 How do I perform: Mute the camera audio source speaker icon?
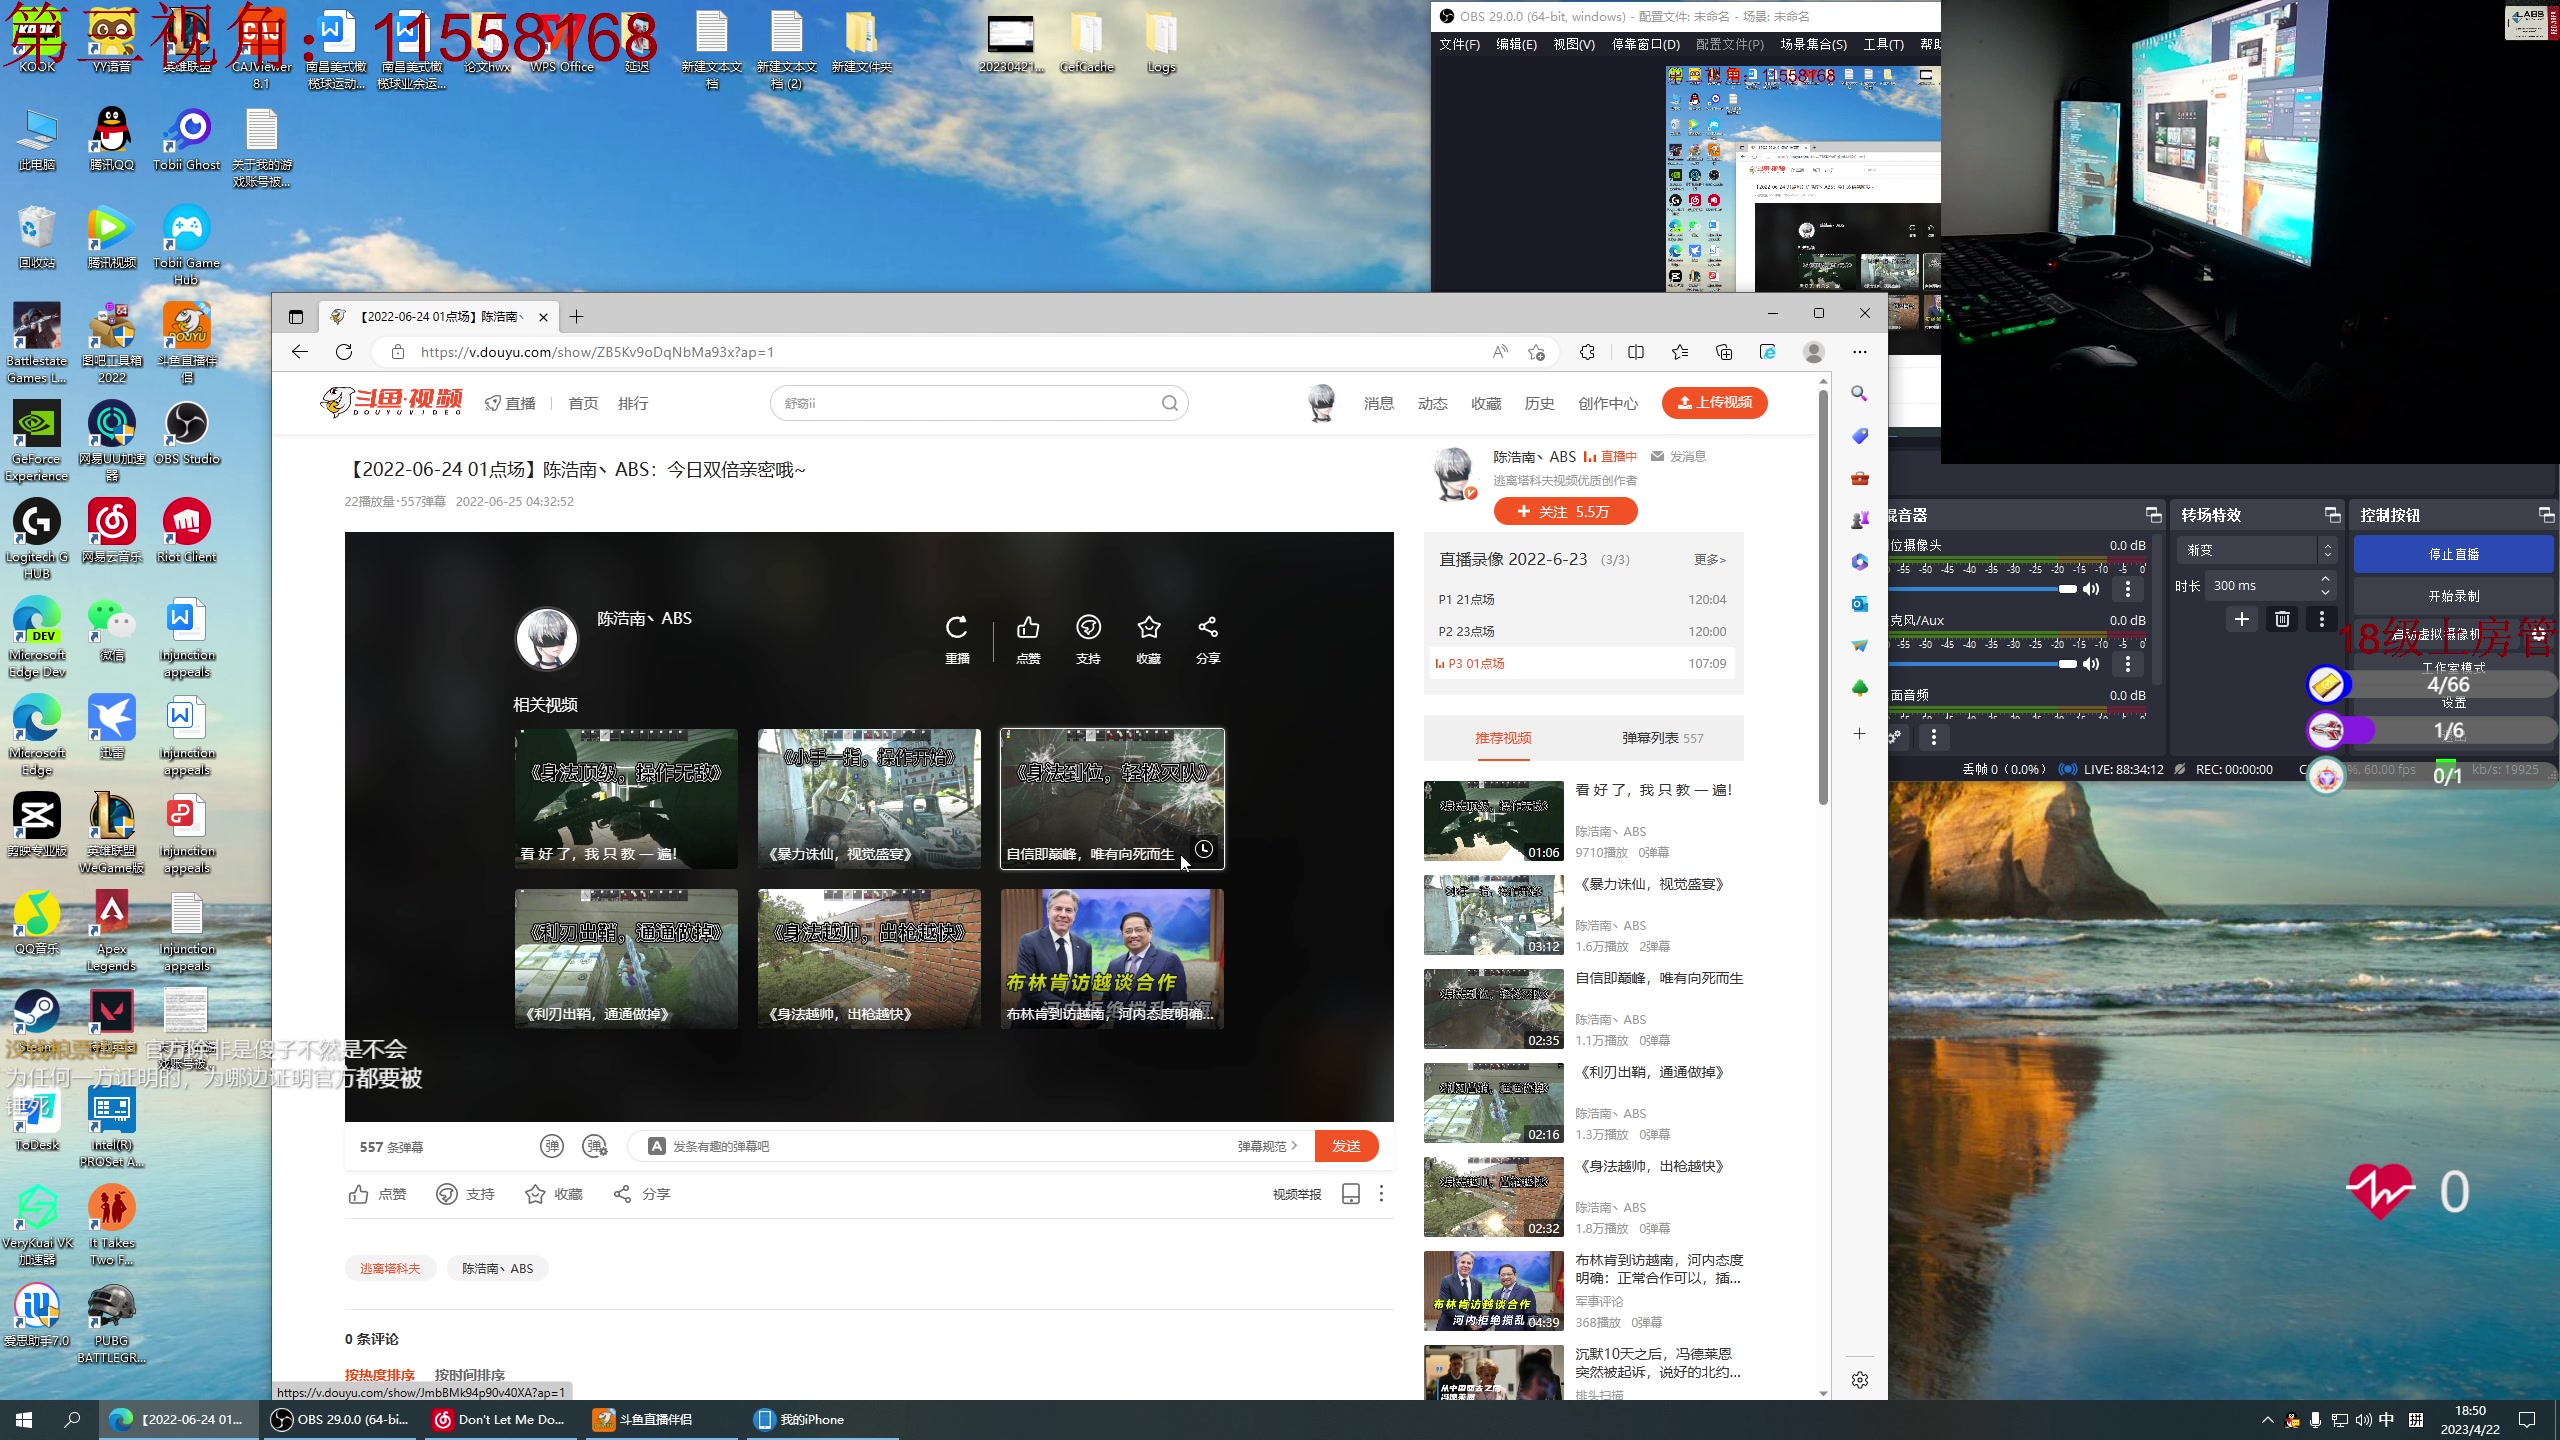[2090, 589]
